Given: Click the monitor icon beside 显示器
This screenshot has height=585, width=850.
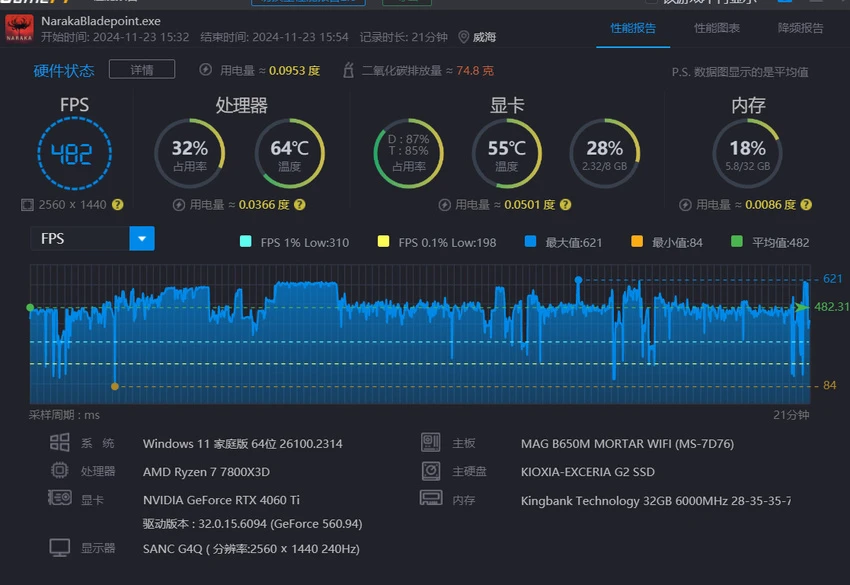Looking at the screenshot, I should click(60, 548).
